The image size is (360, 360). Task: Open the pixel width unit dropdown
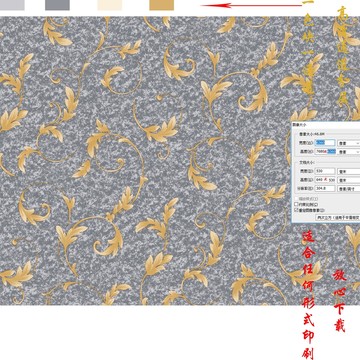tap(349, 143)
